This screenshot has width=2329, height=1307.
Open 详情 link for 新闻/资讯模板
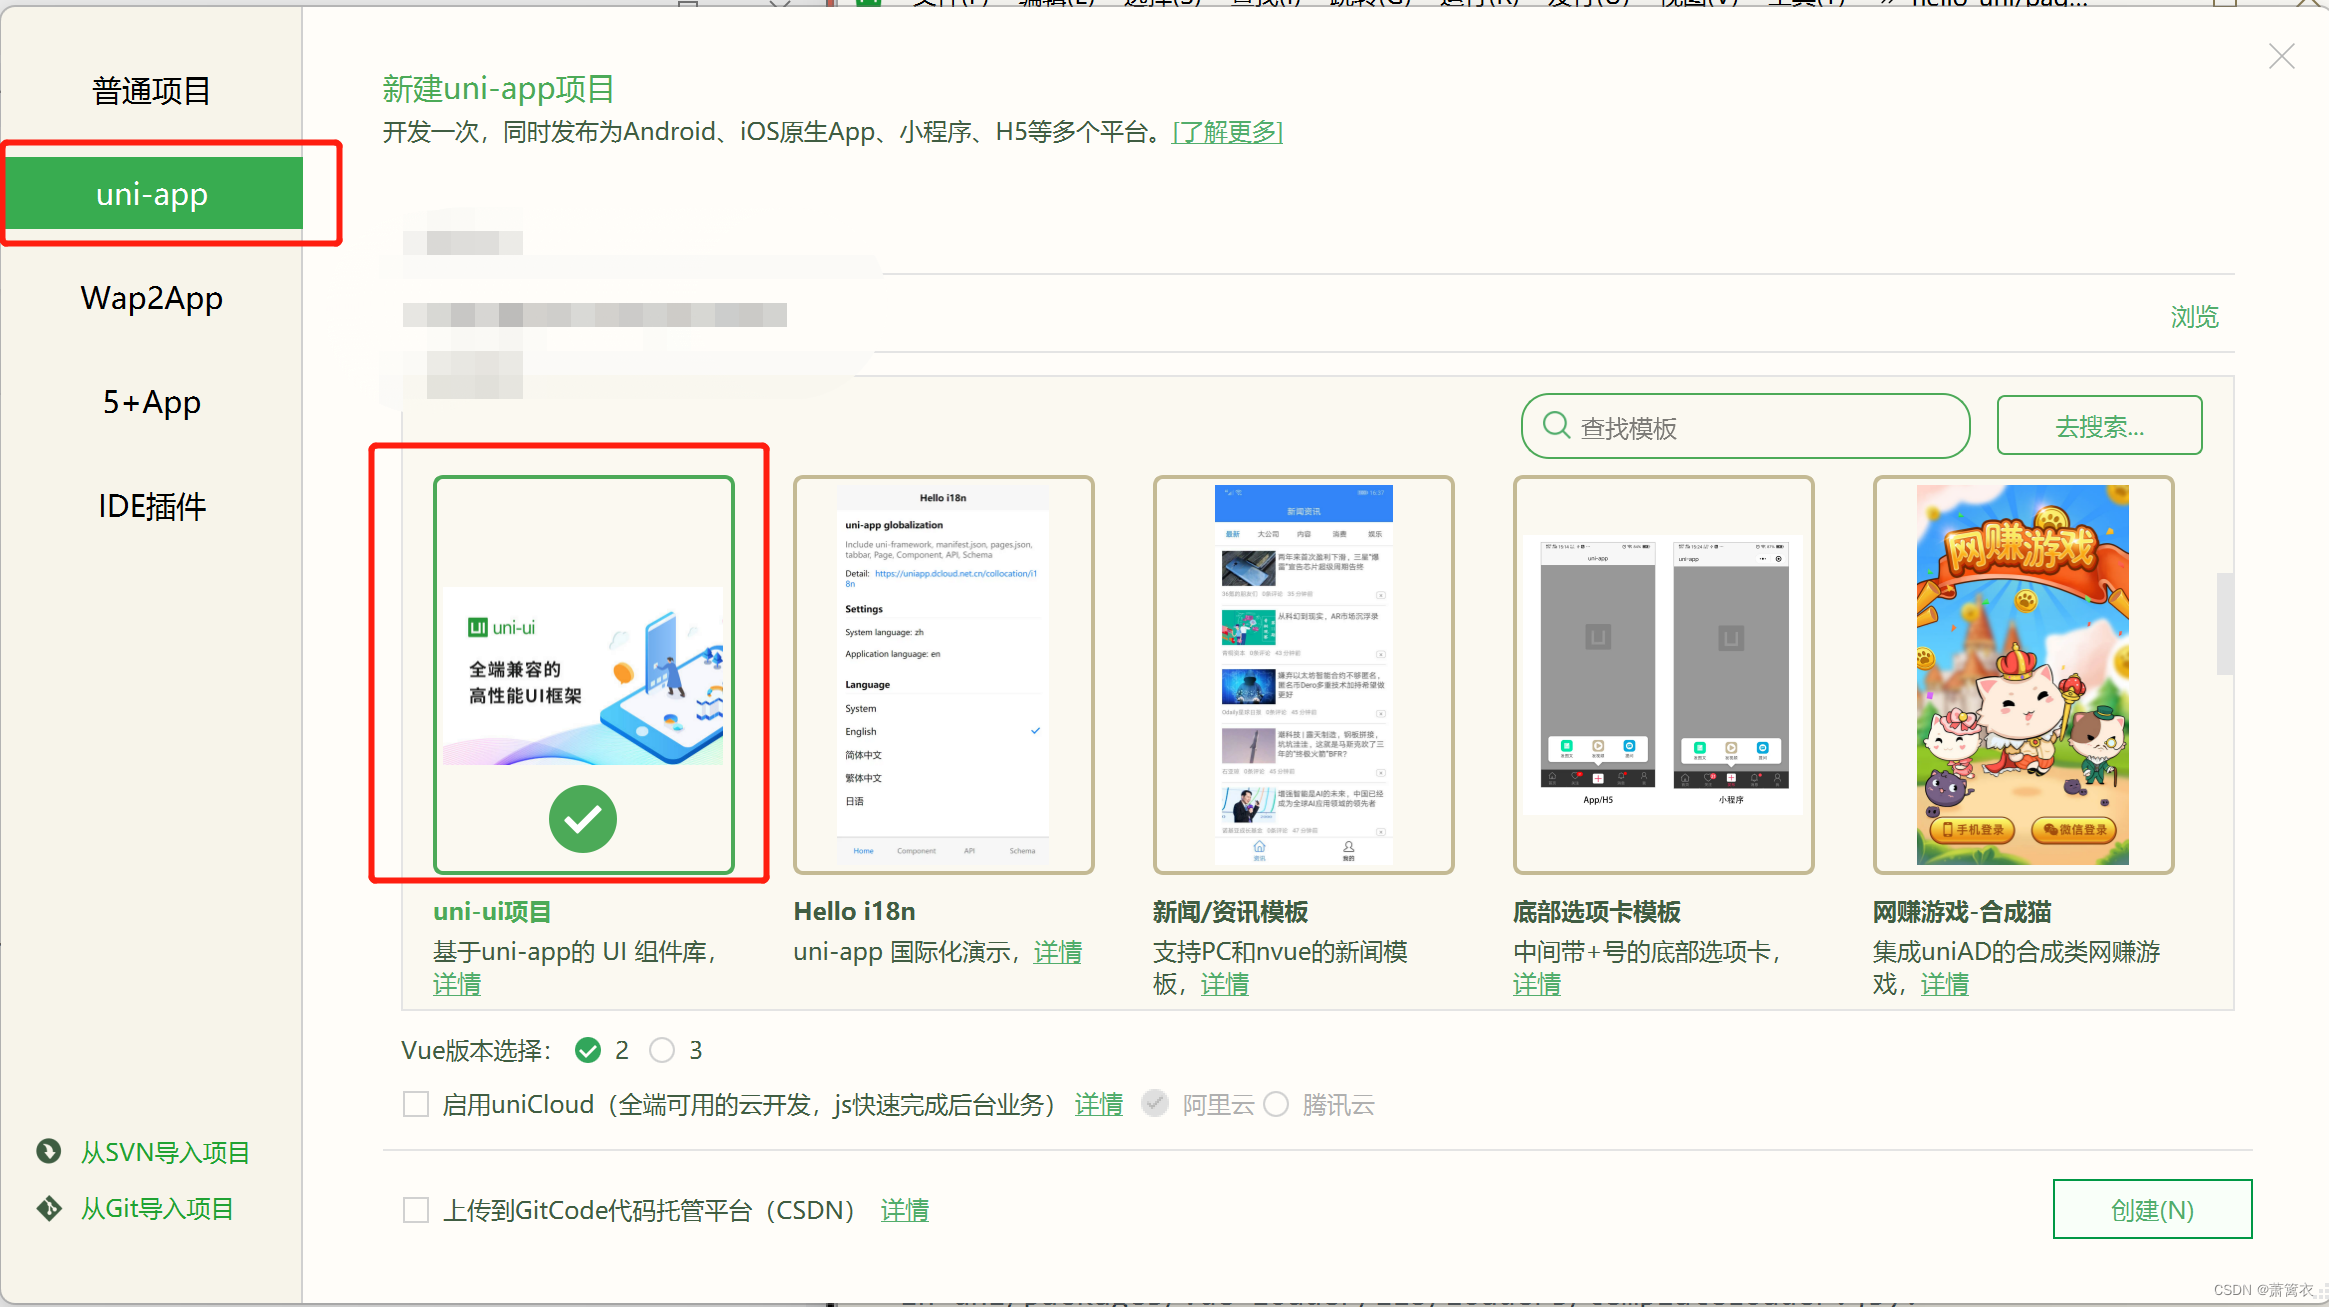[1225, 984]
